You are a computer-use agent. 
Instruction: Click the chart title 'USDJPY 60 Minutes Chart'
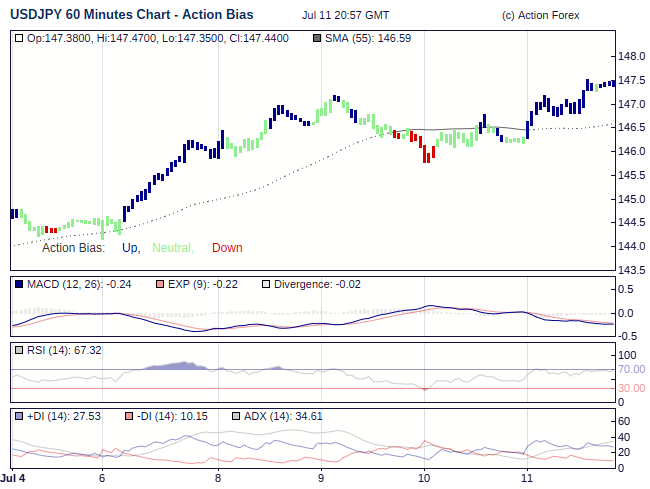[131, 15]
